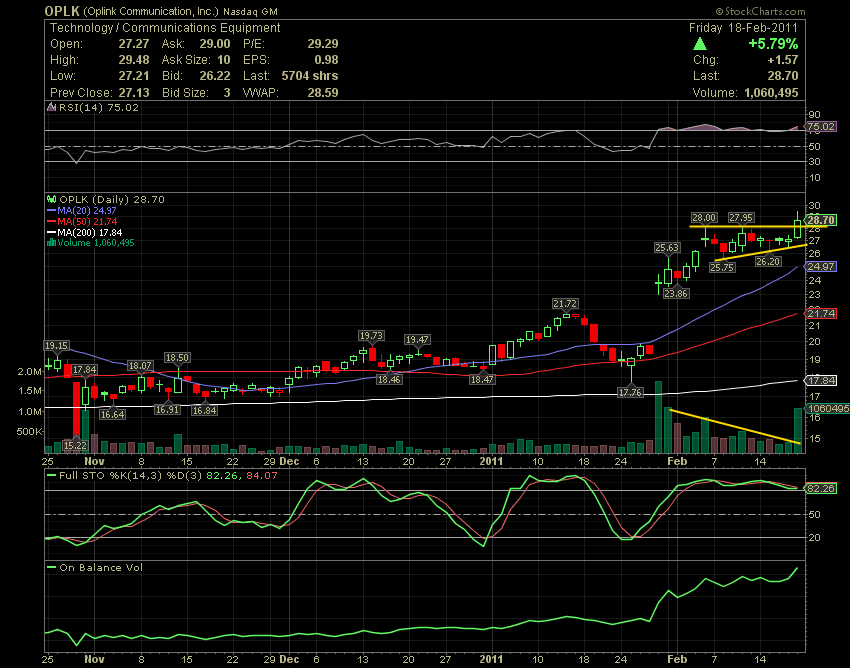Click the 28.00 peak price label
This screenshot has width=850, height=668.
704,217
